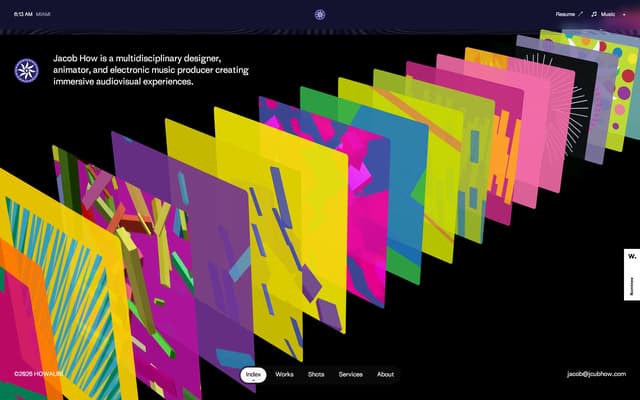The width and height of the screenshot is (640, 400).
Task: Click the Music label in header
Action: point(608,14)
